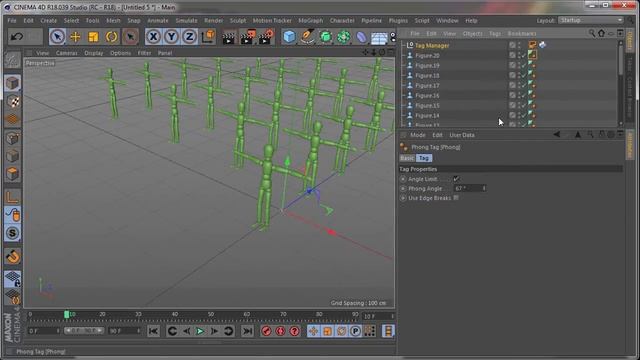Open the Layout dropdown
The width and height of the screenshot is (640, 360).
tap(591, 20)
